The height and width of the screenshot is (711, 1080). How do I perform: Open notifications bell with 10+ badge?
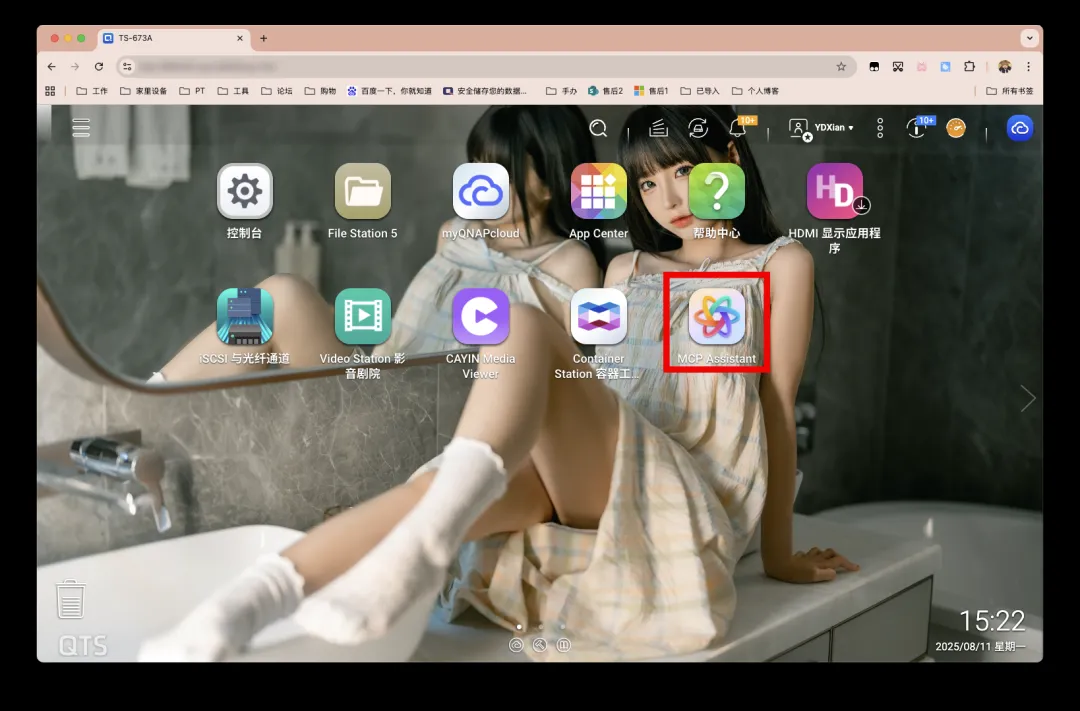tap(738, 128)
